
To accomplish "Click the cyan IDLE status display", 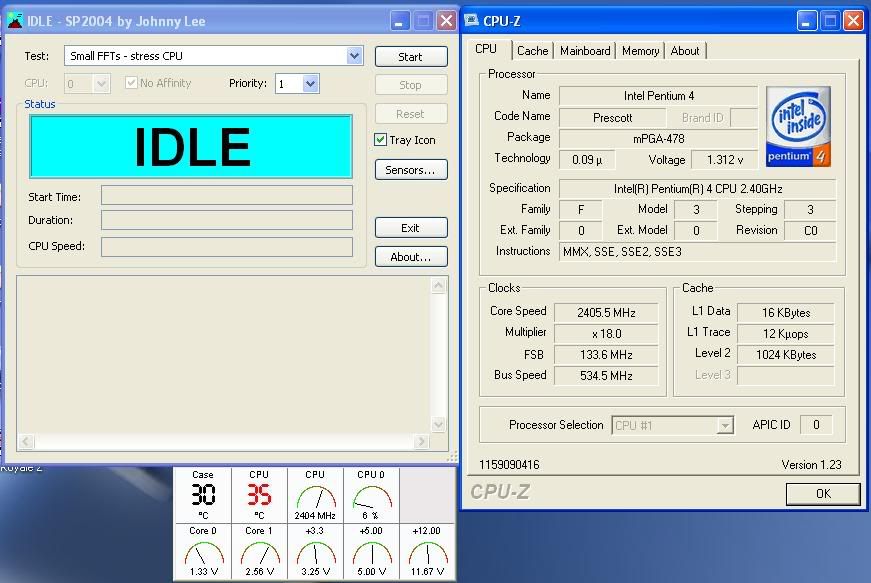I will click(x=191, y=147).
